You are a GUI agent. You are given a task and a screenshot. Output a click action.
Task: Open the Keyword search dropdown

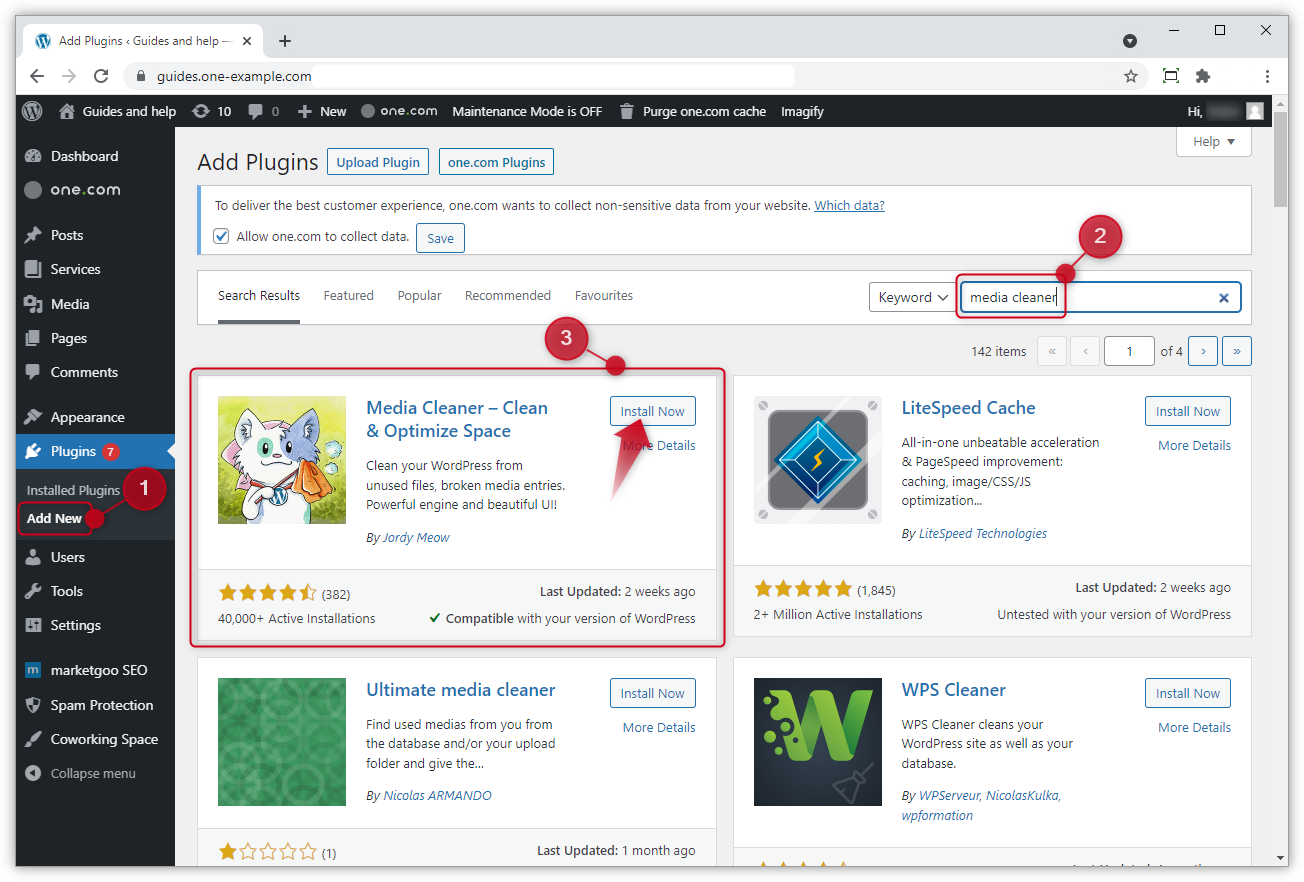tap(910, 297)
